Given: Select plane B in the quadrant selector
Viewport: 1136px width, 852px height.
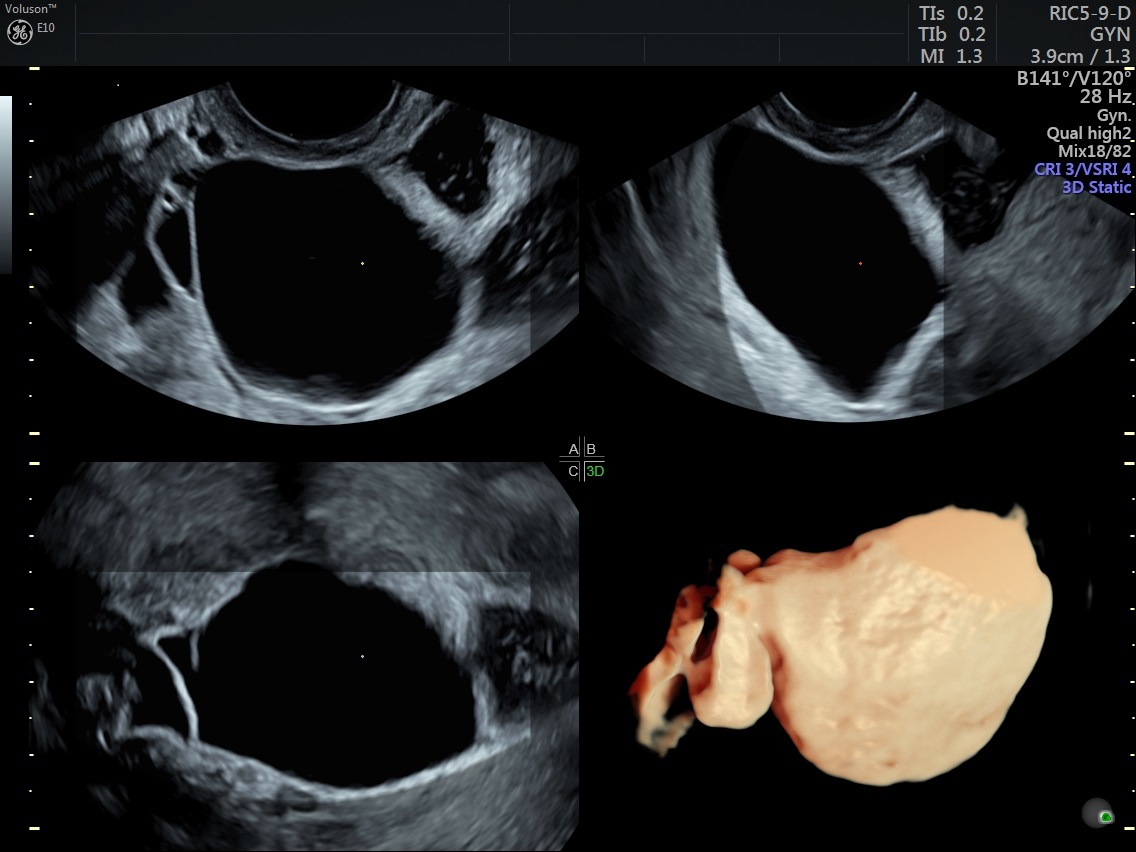Looking at the screenshot, I should [591, 449].
